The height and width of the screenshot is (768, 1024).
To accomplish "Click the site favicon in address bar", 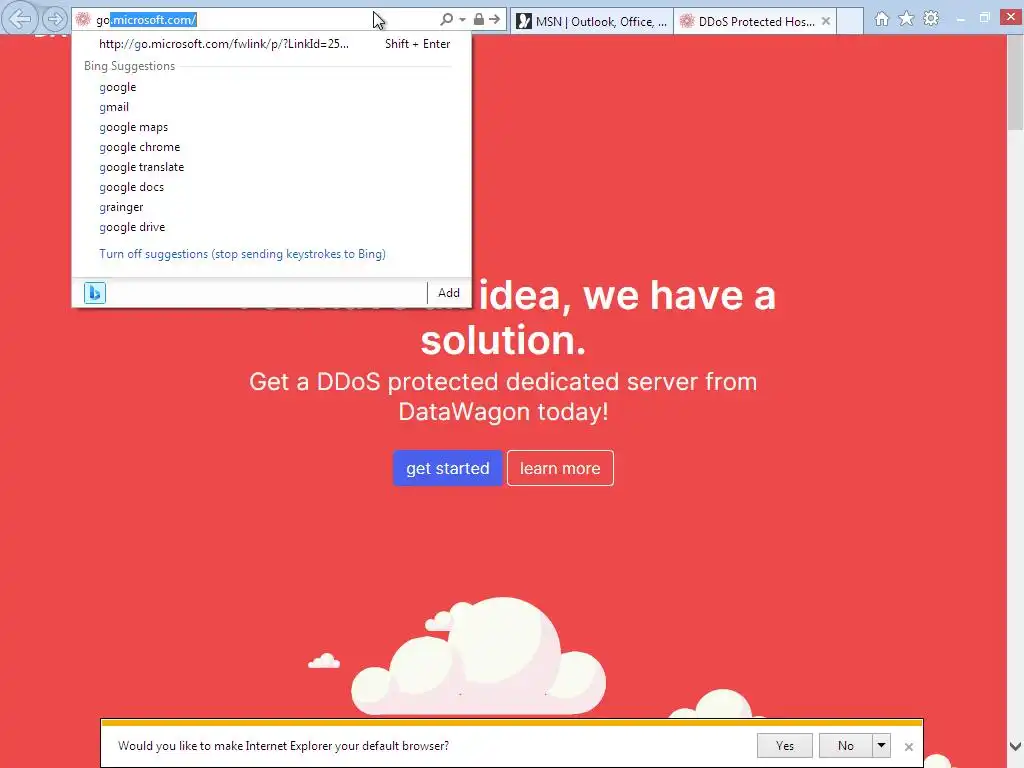I will [x=83, y=20].
